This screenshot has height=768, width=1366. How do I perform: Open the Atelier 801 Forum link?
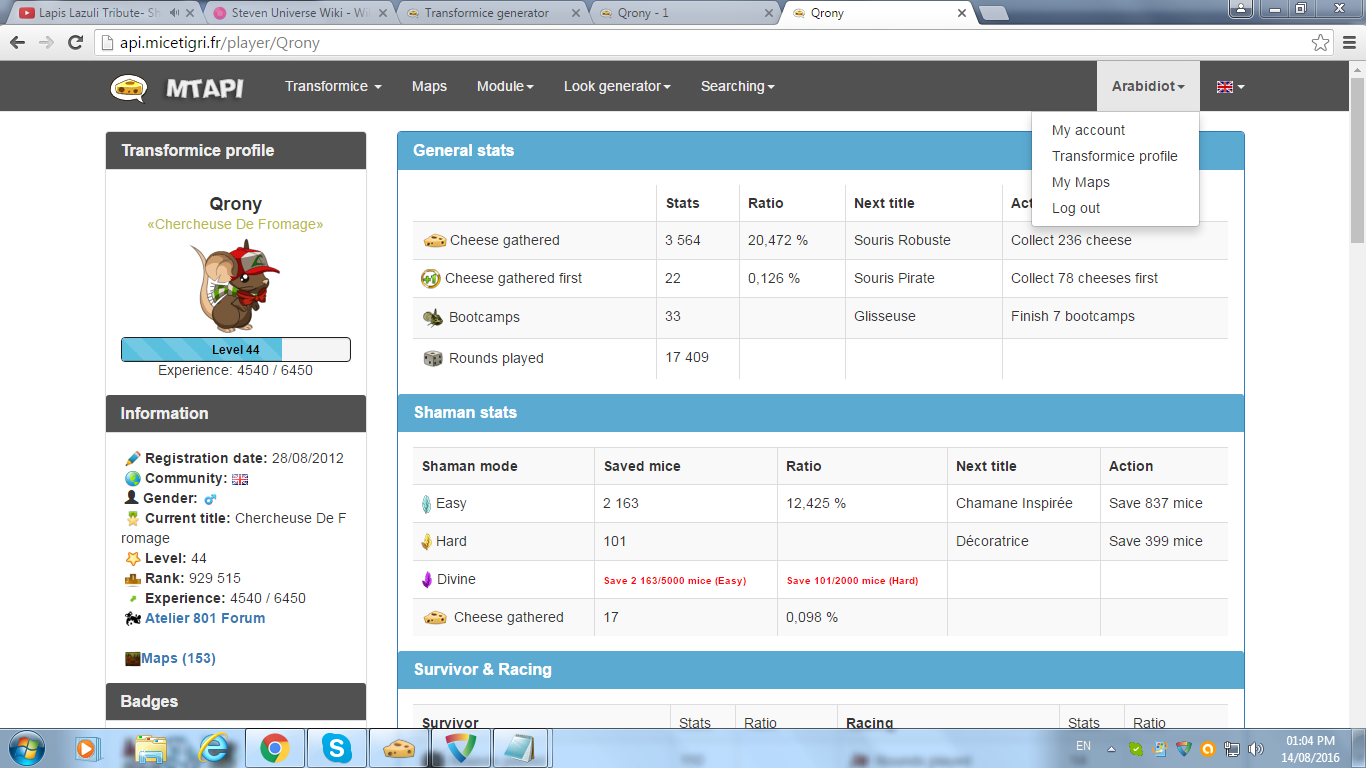point(205,618)
